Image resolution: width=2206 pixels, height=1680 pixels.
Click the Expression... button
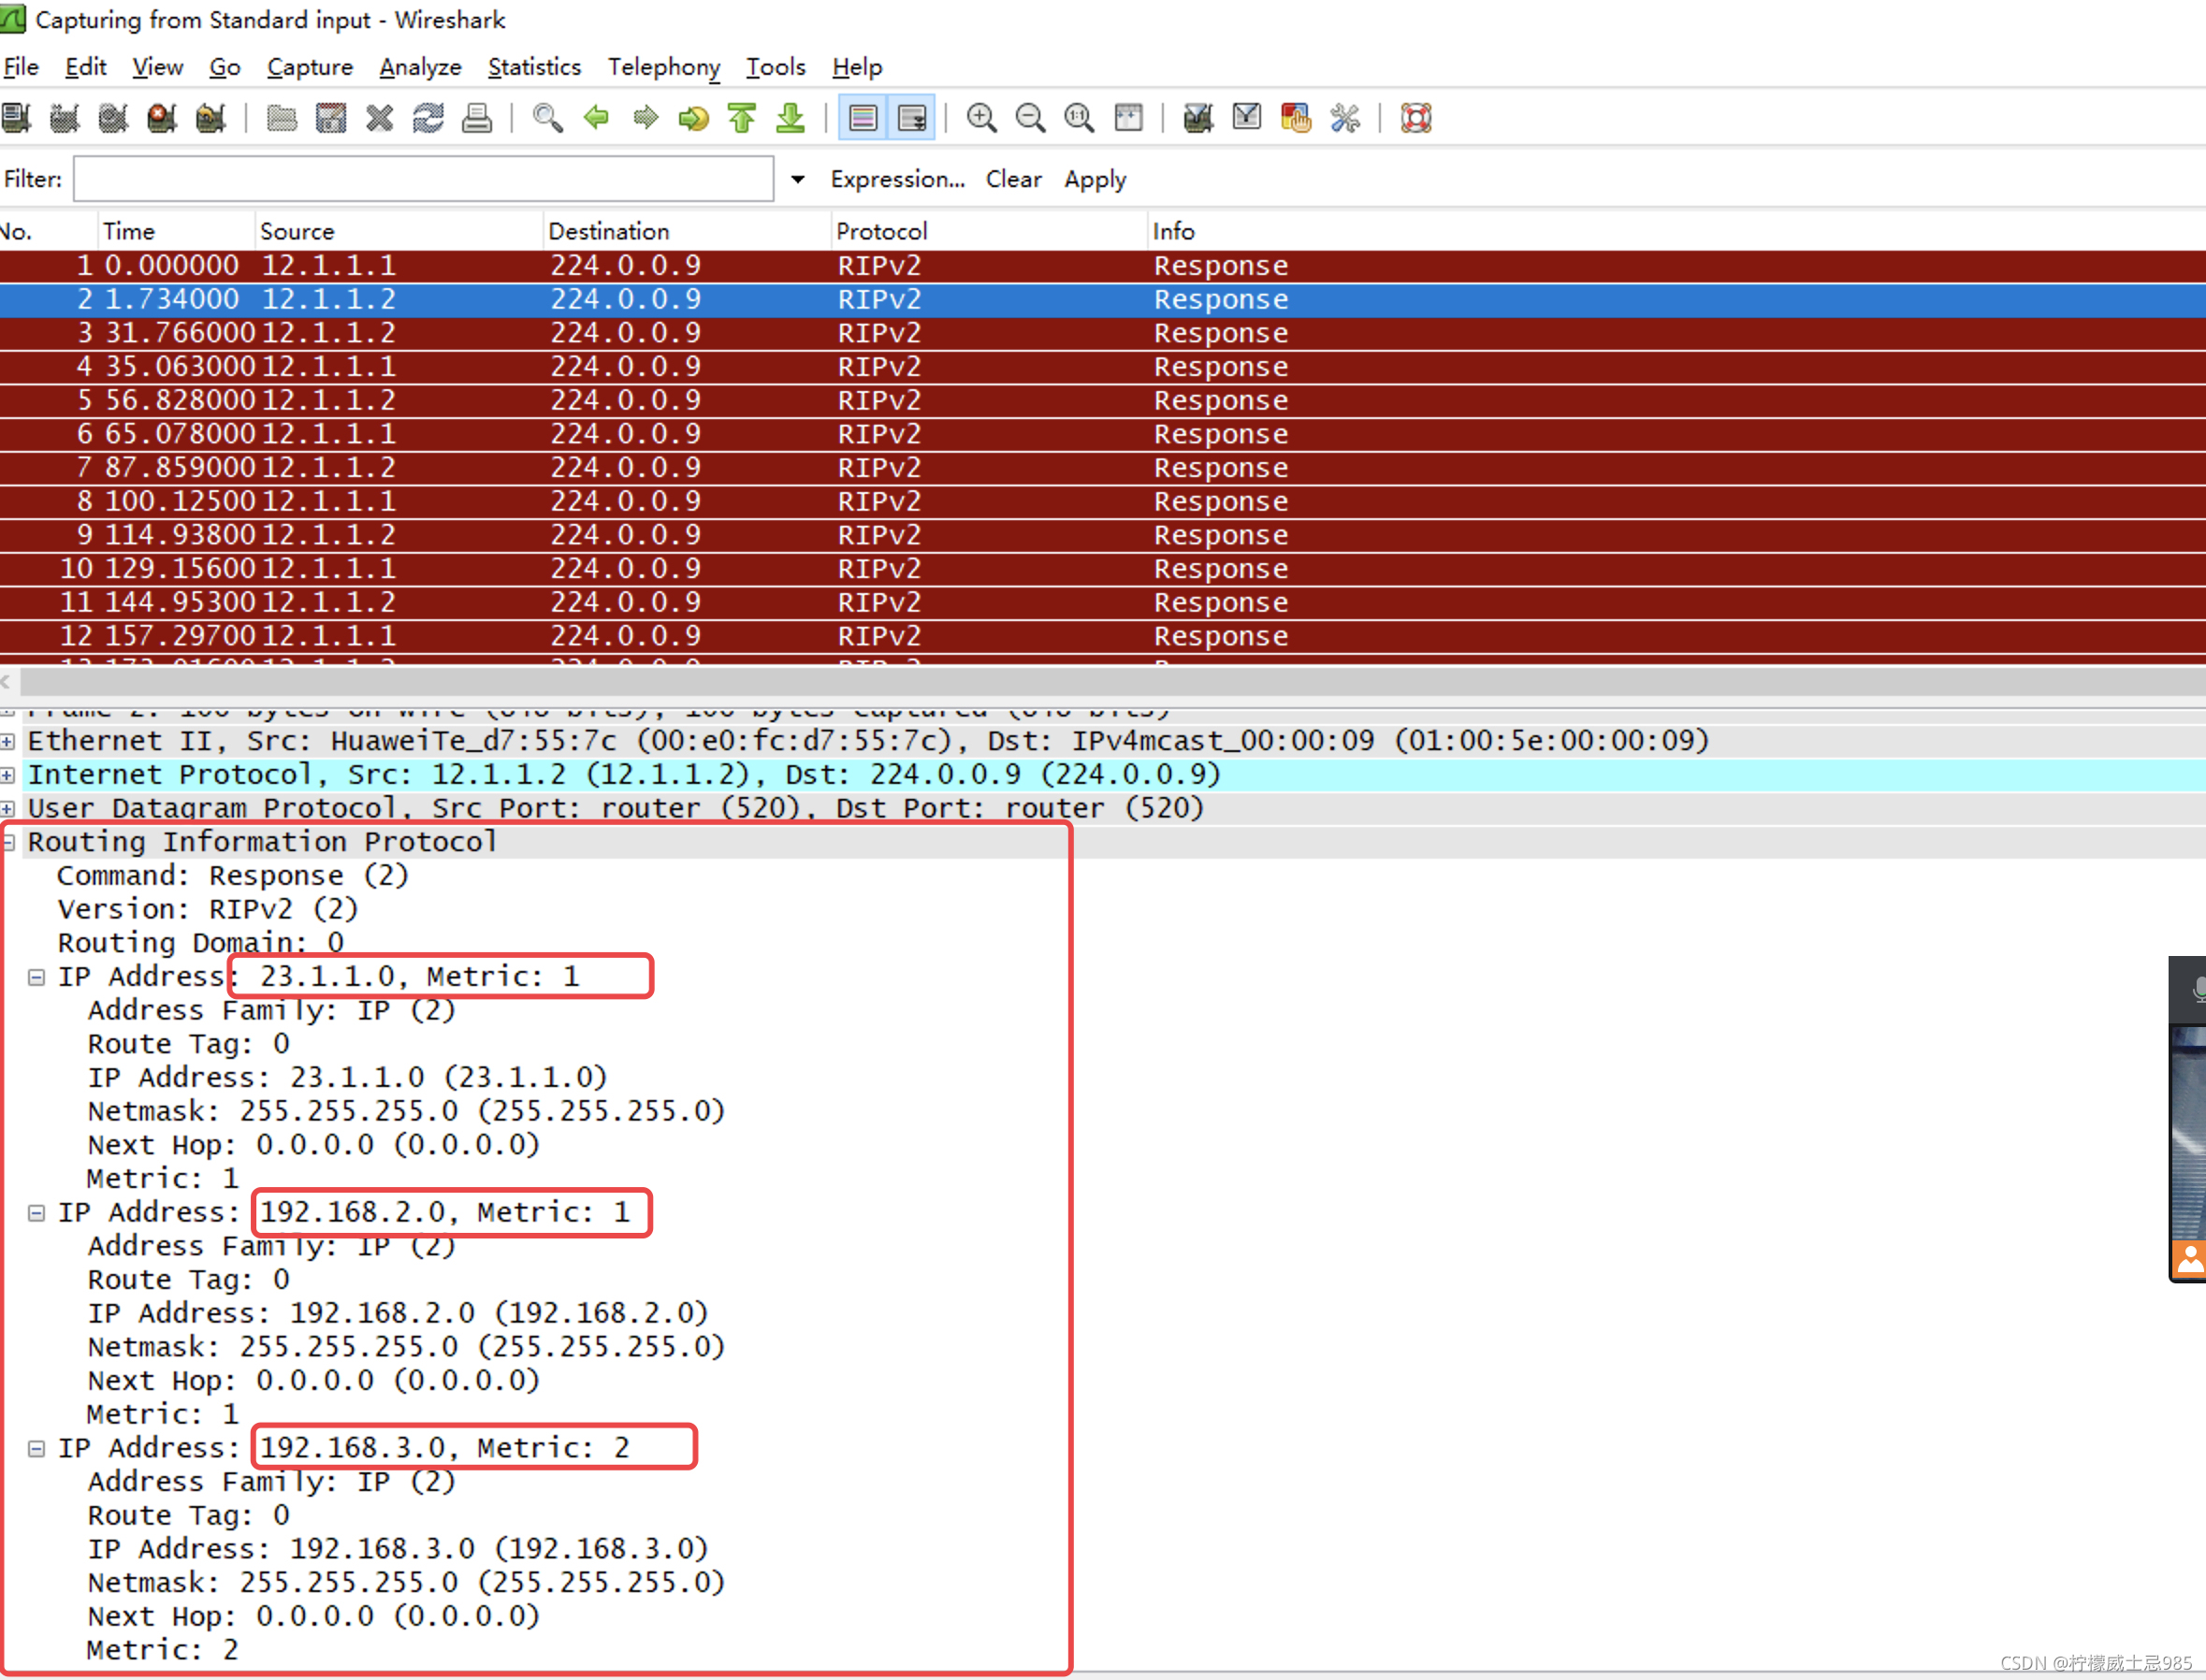pyautogui.click(x=897, y=179)
